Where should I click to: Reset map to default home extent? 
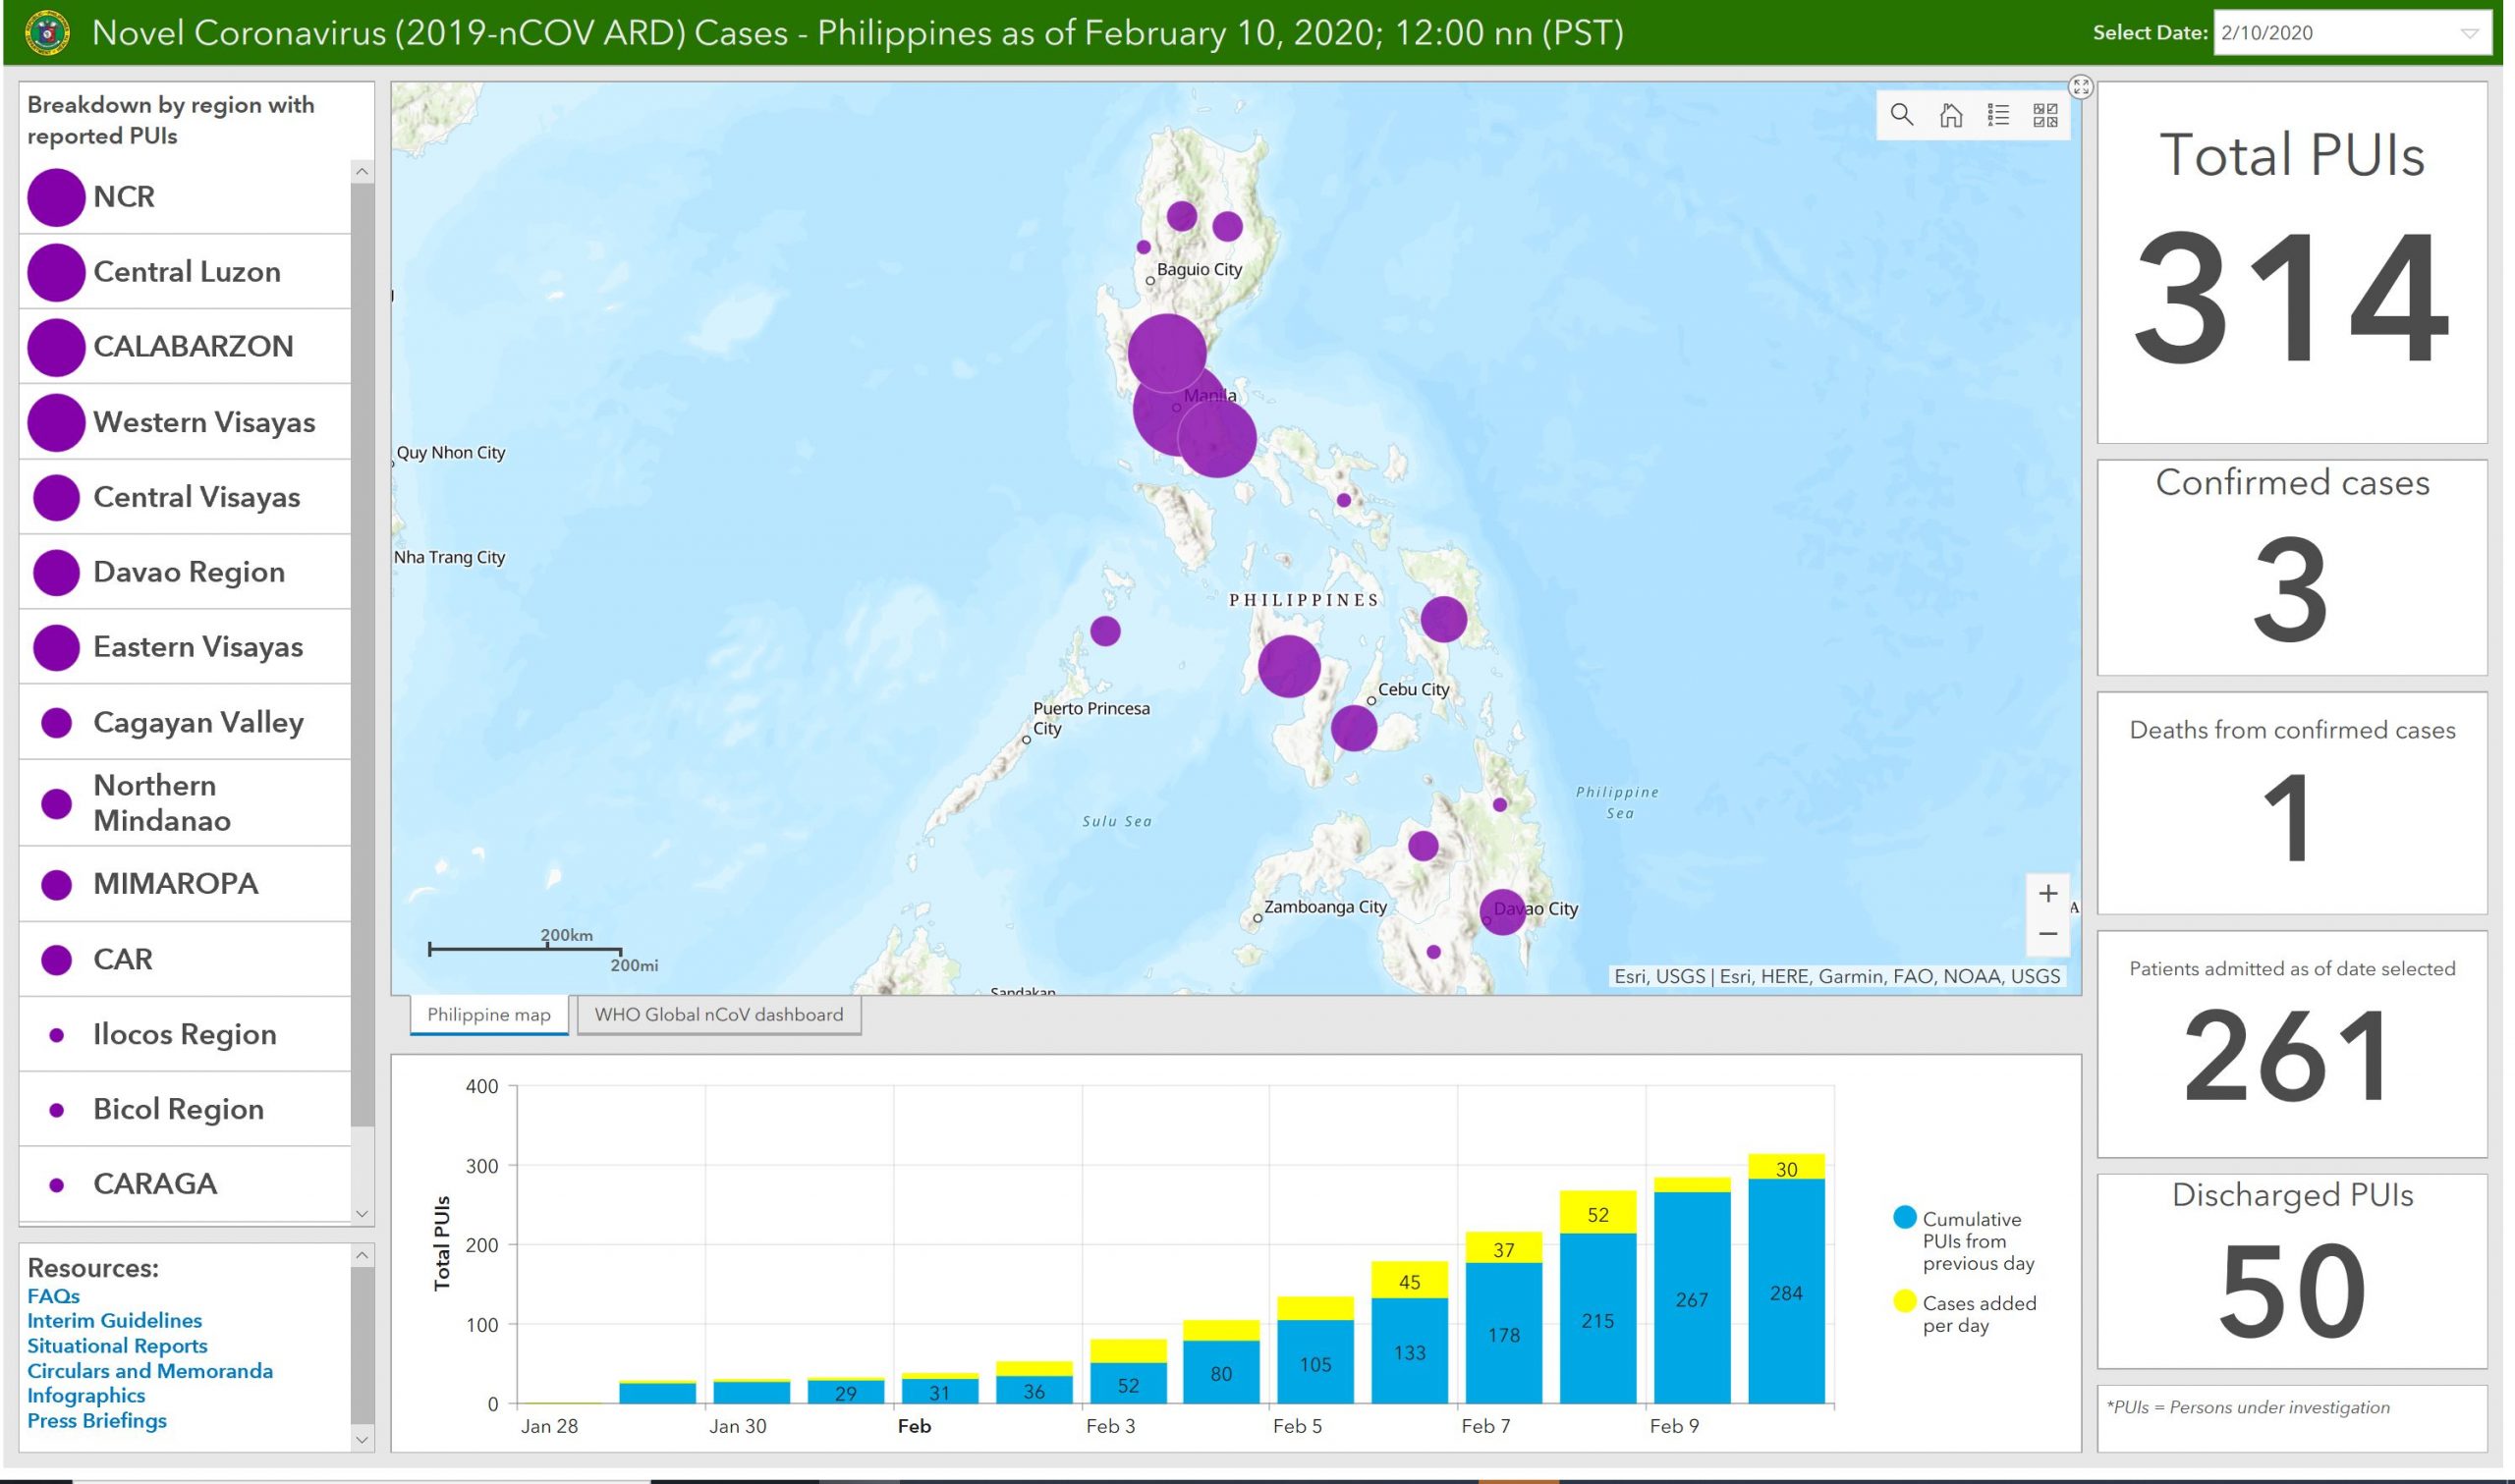[1950, 115]
